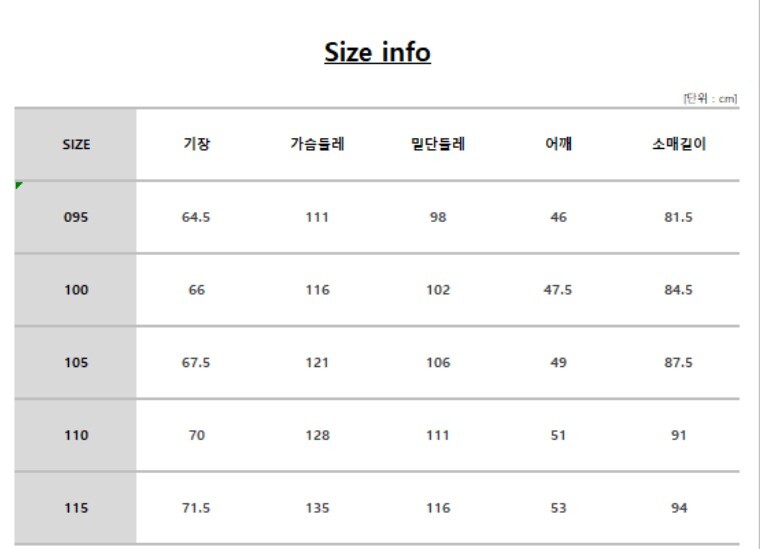This screenshot has height=549, width=760.
Task: Click the green triangle marker near 095
Action: pyautogui.click(x=19, y=185)
